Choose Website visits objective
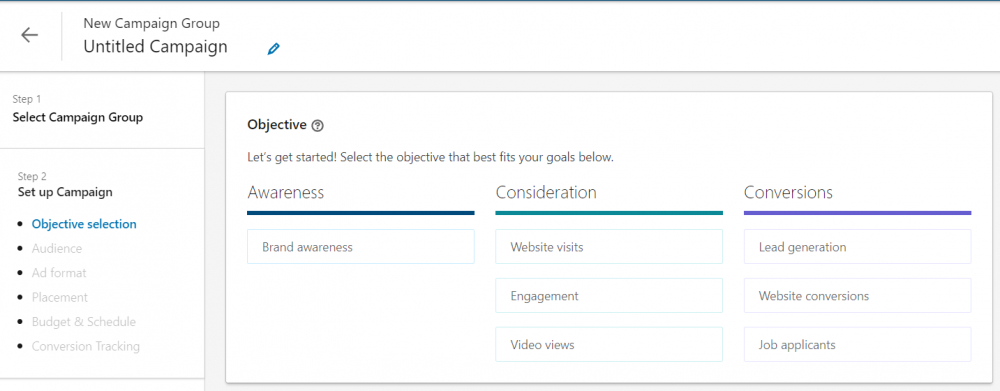The height and width of the screenshot is (391, 1000). [609, 247]
